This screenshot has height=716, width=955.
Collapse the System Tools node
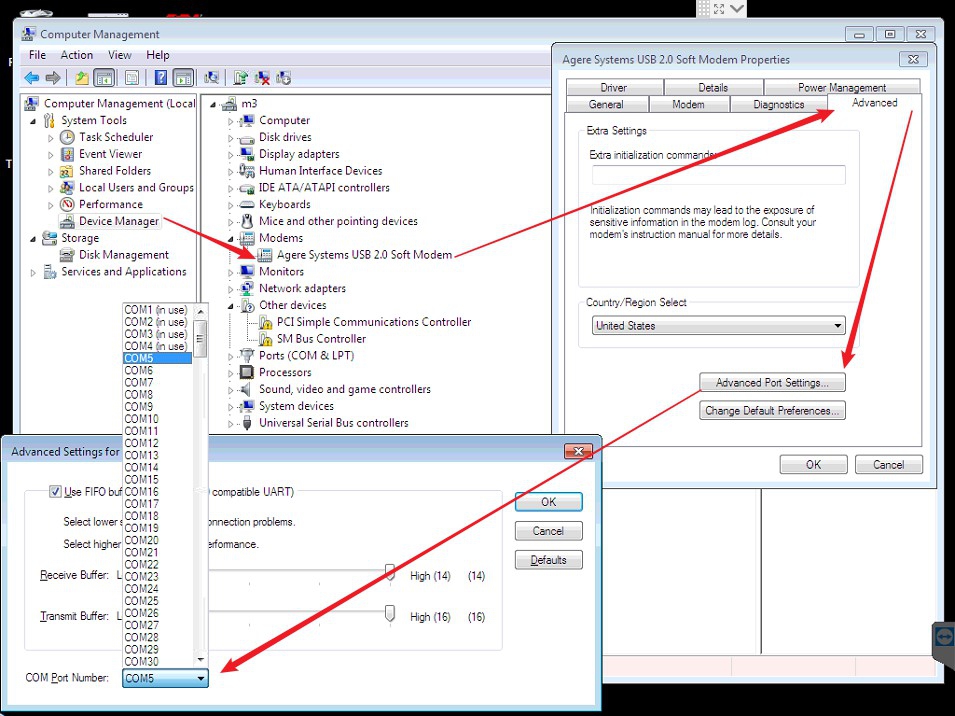pos(33,121)
